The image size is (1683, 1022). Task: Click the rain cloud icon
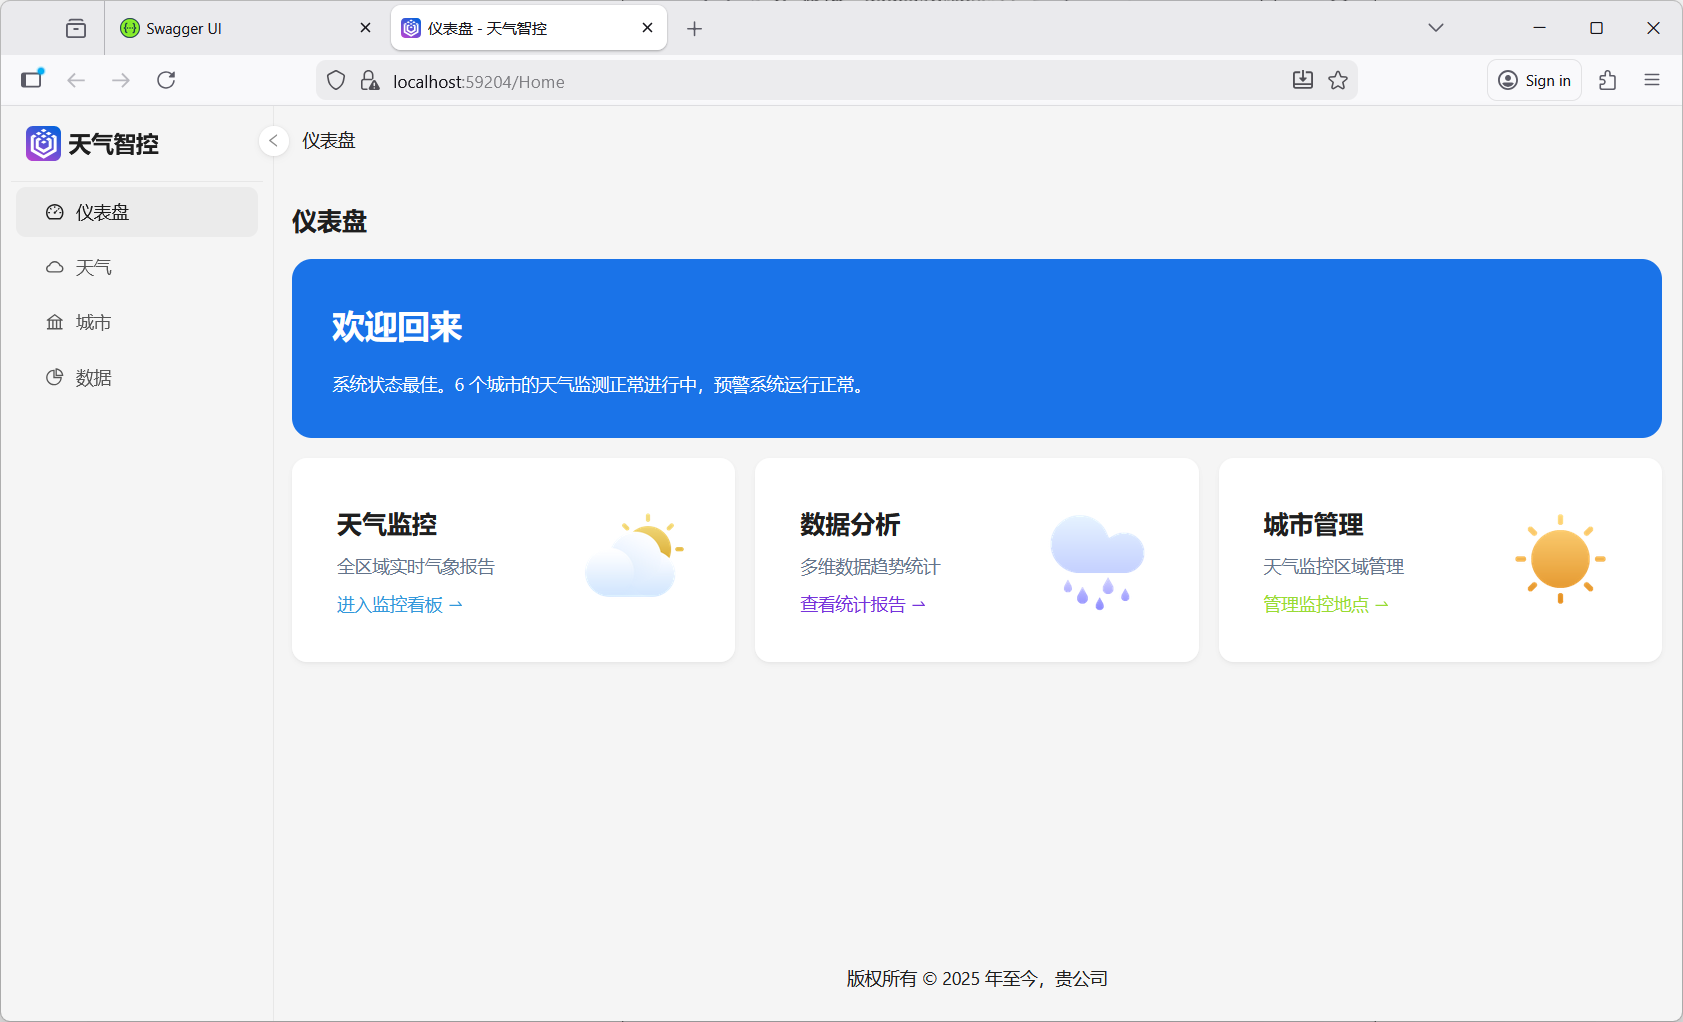click(1097, 561)
